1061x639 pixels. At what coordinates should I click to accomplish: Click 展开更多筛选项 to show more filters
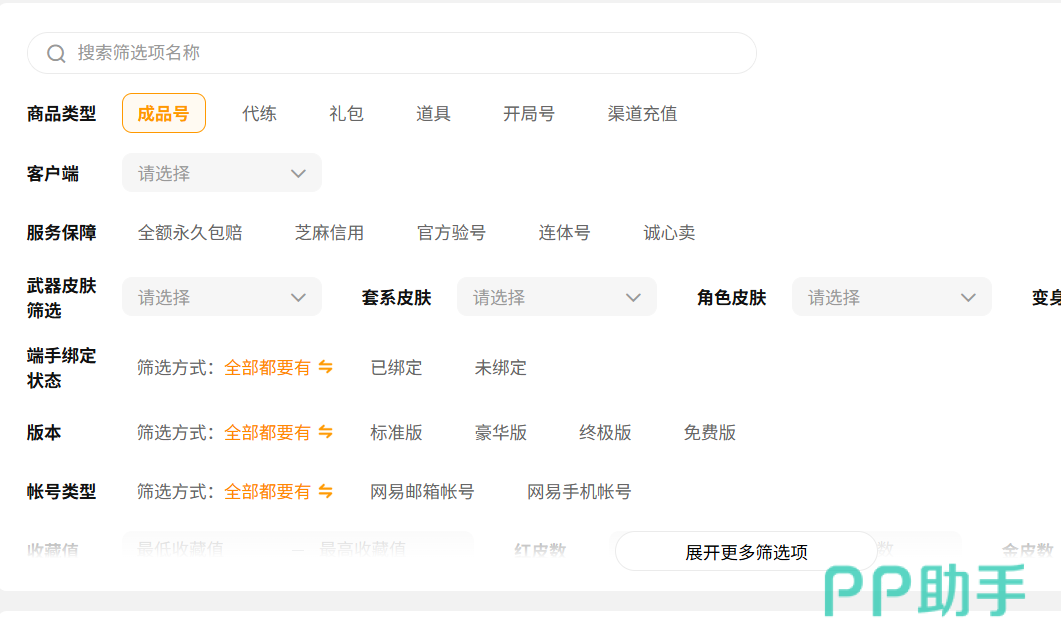point(746,552)
